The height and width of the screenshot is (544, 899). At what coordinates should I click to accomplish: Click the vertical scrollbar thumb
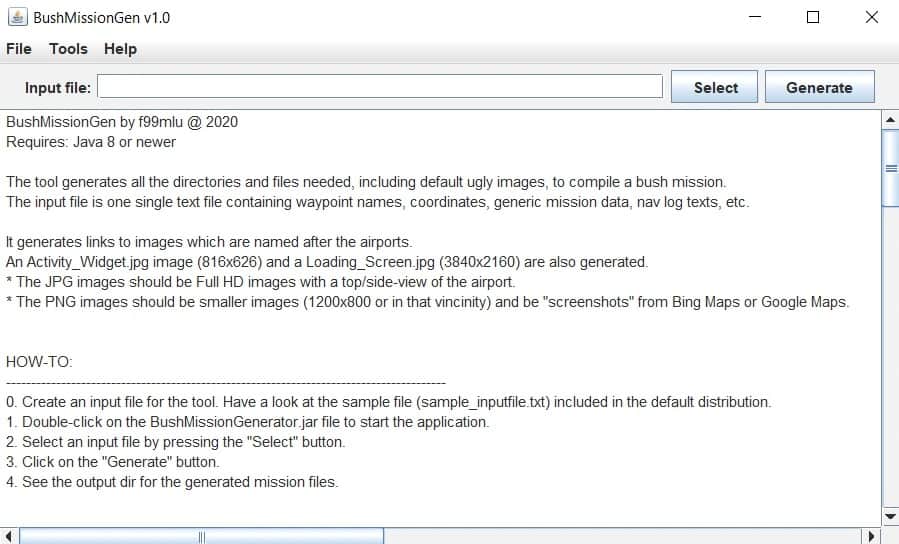point(889,168)
